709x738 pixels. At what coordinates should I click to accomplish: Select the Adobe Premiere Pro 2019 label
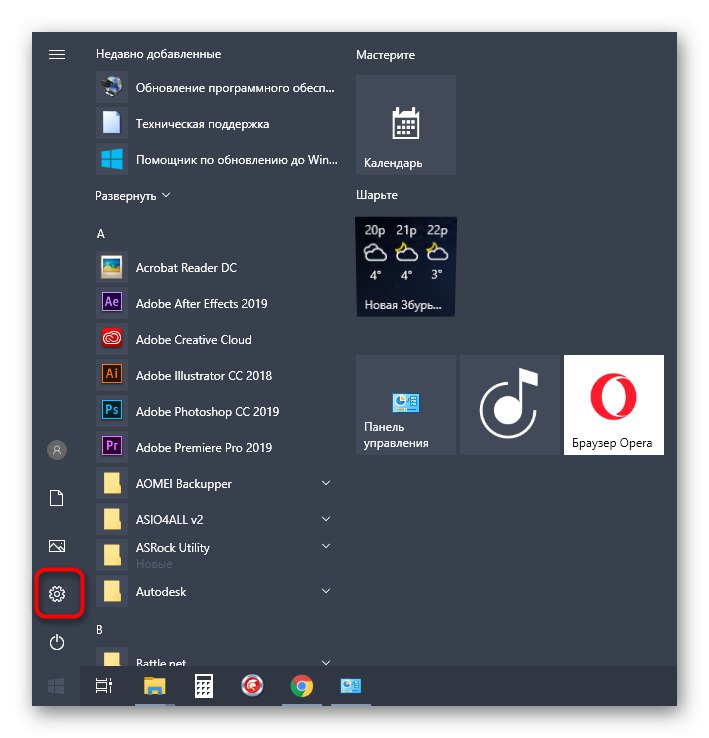click(204, 448)
